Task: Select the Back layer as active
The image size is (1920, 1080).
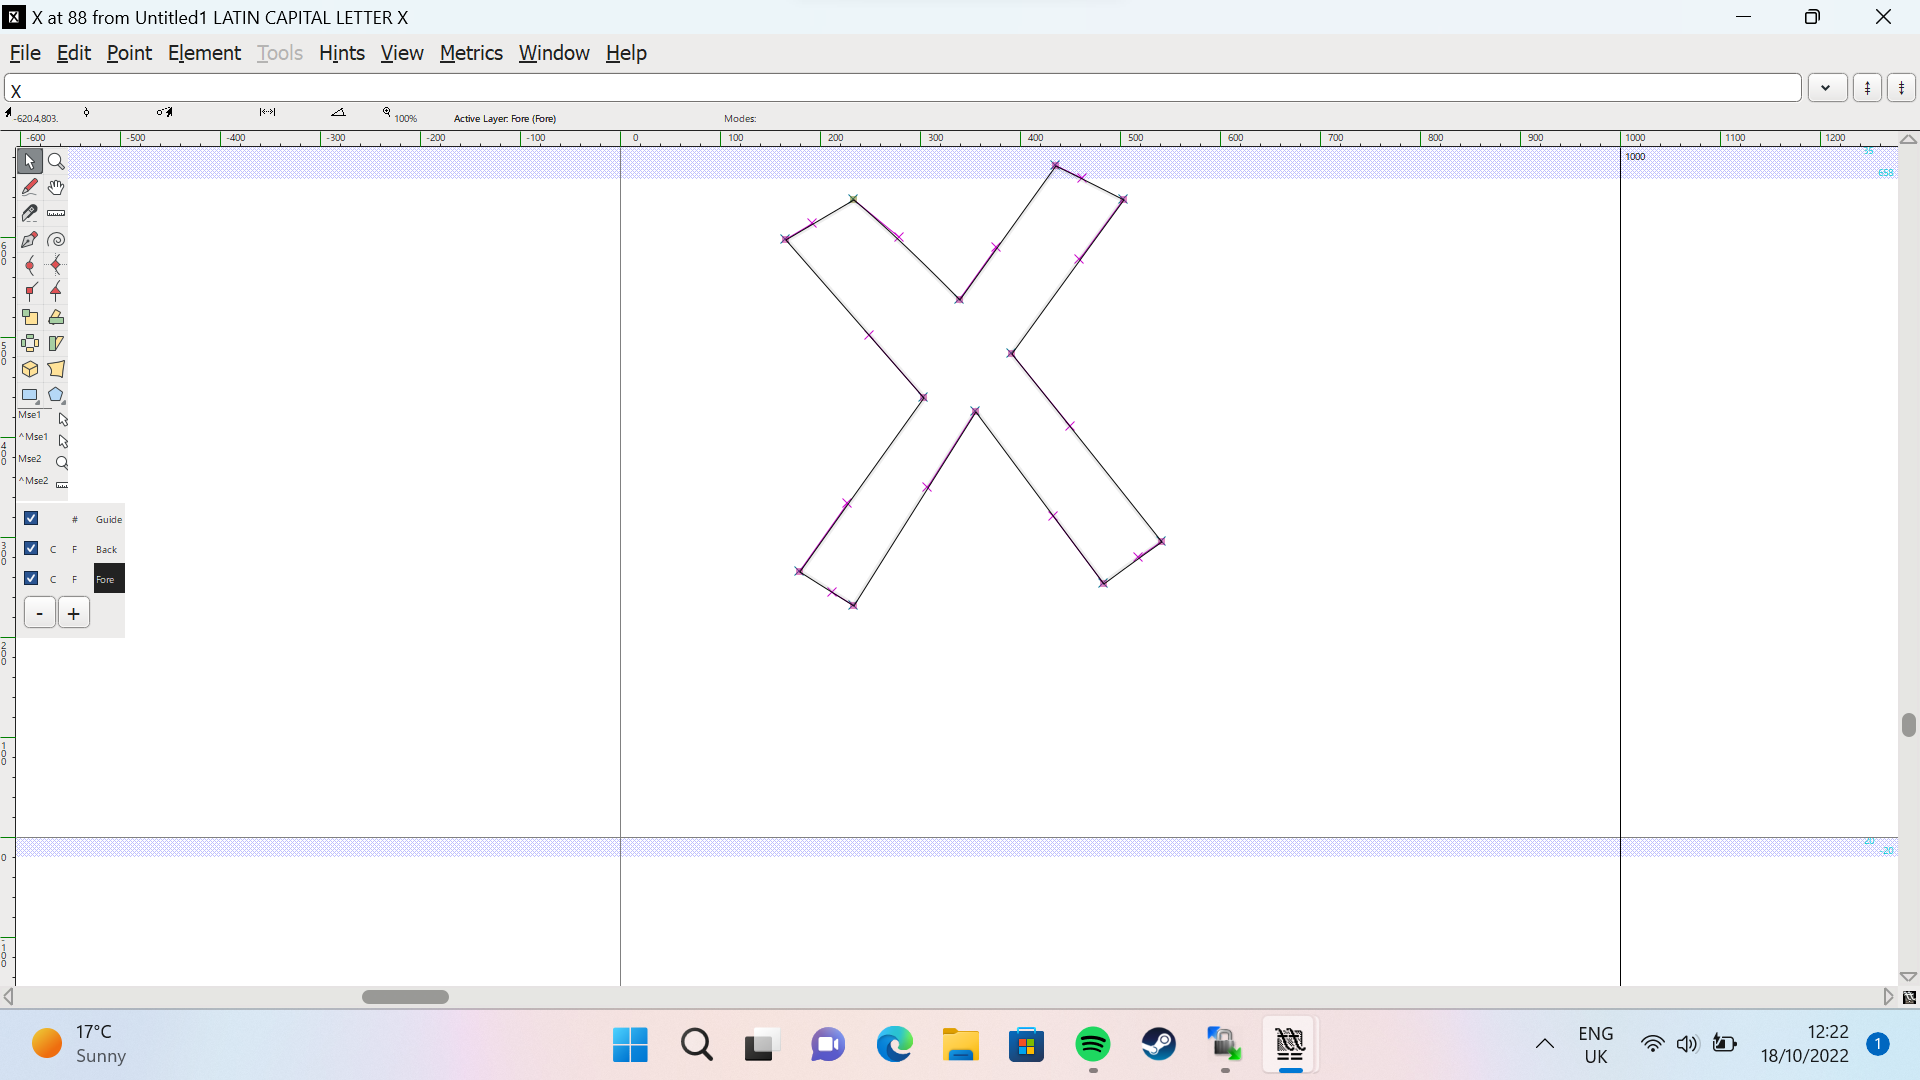Action: point(107,549)
